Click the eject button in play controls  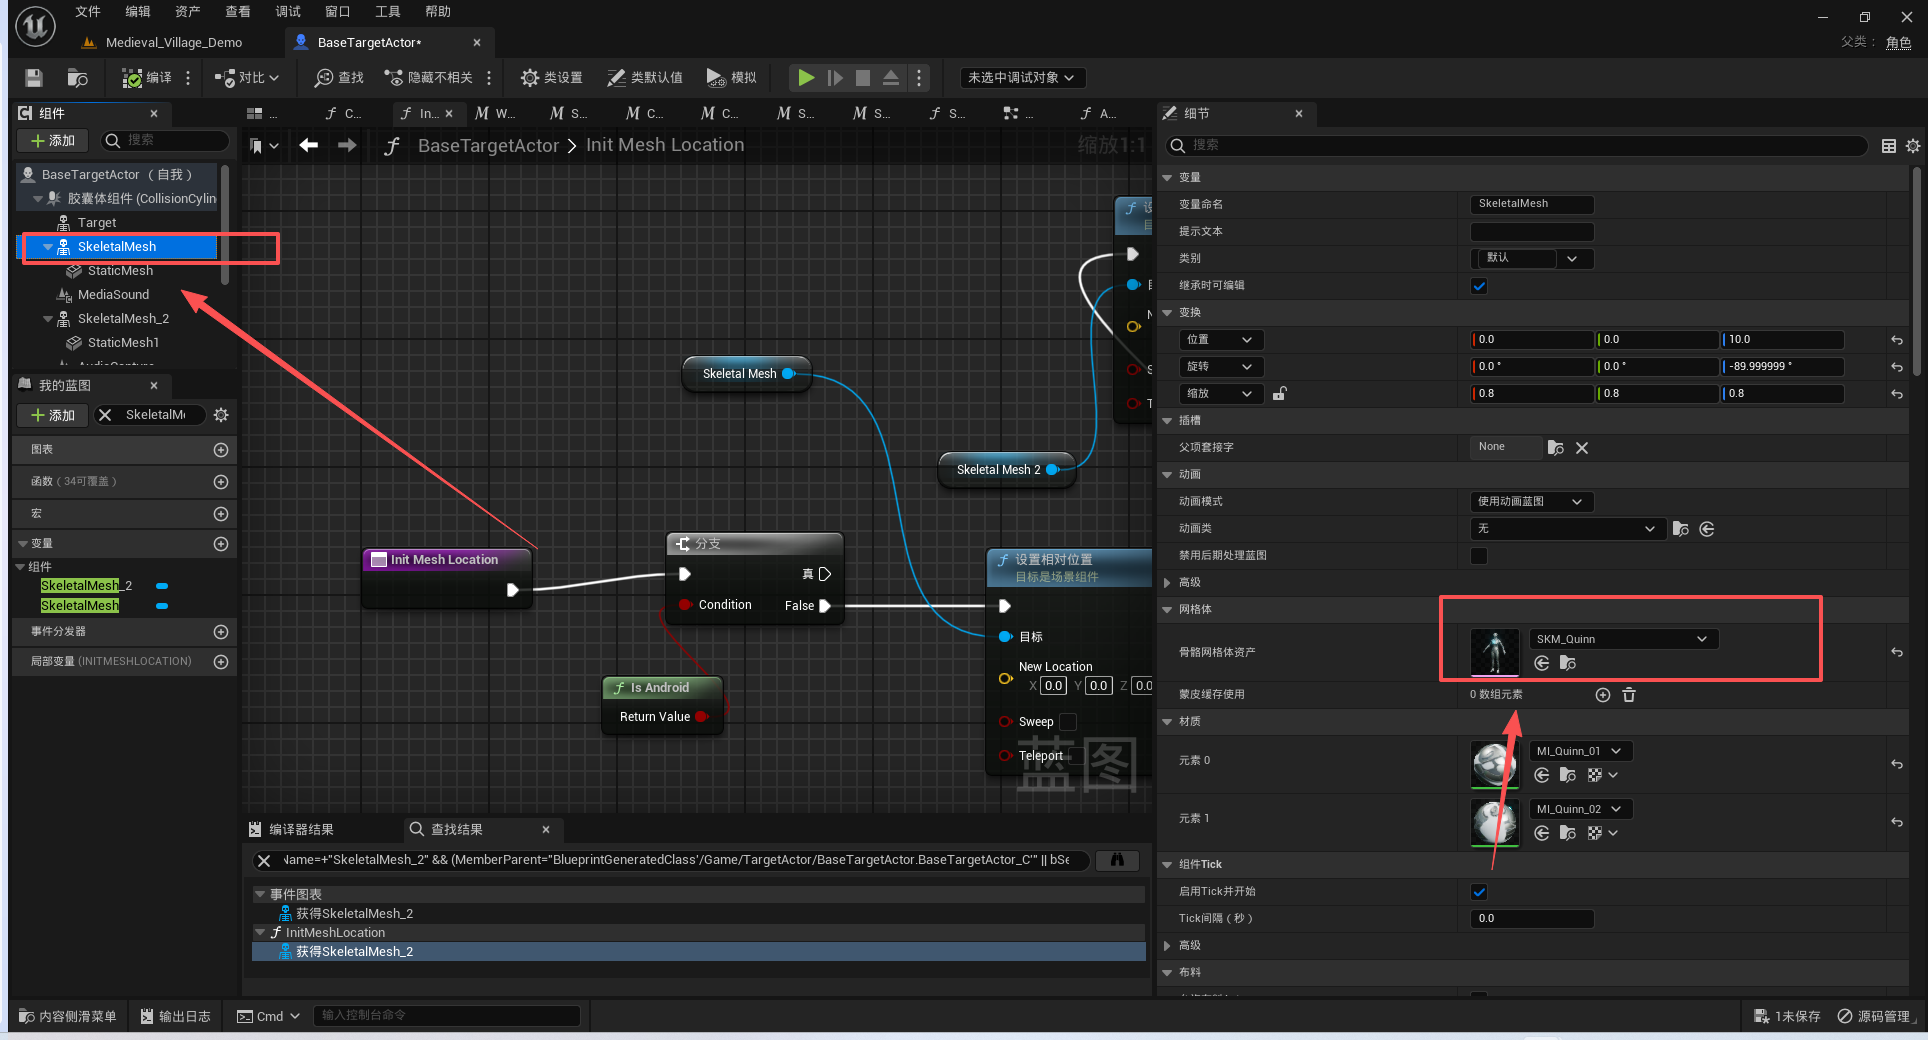(891, 78)
